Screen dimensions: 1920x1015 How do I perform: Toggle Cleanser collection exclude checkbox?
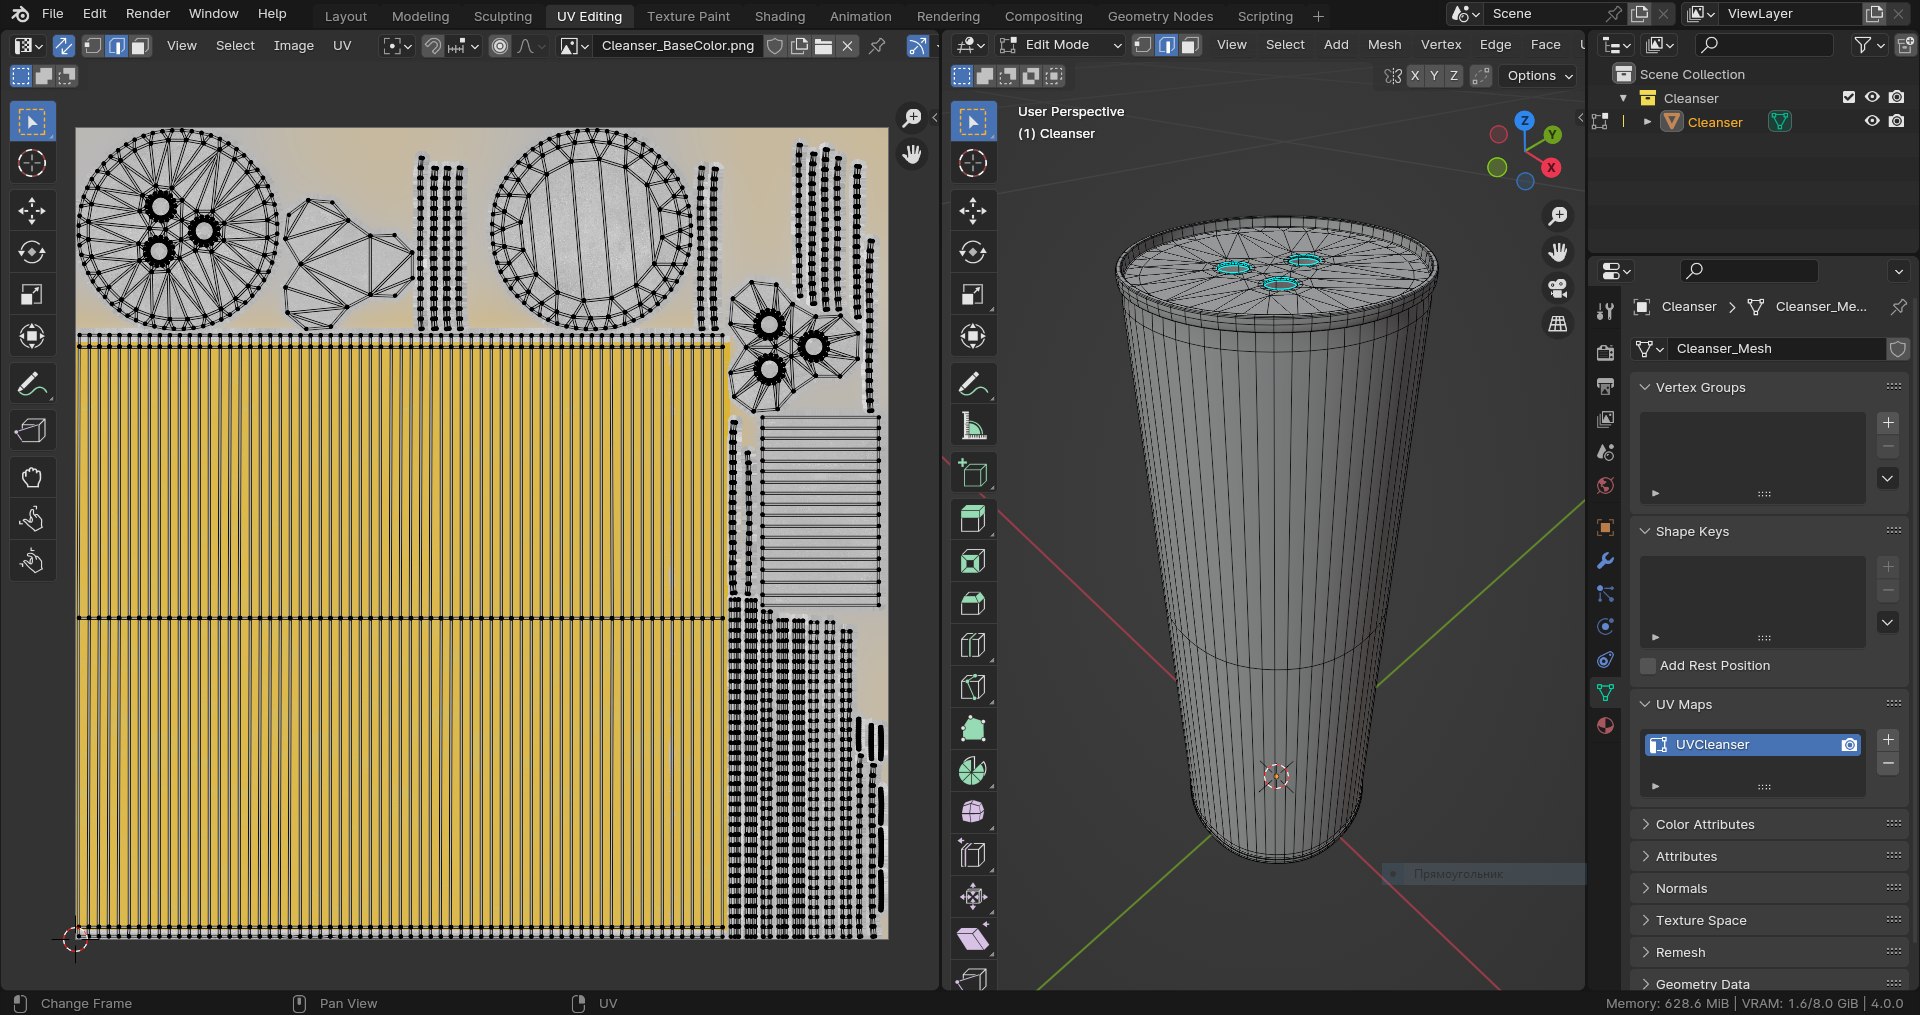click(1848, 98)
